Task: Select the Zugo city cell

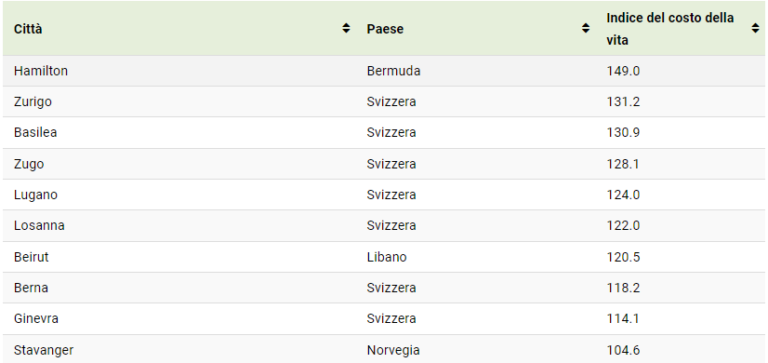Action: (x=179, y=164)
